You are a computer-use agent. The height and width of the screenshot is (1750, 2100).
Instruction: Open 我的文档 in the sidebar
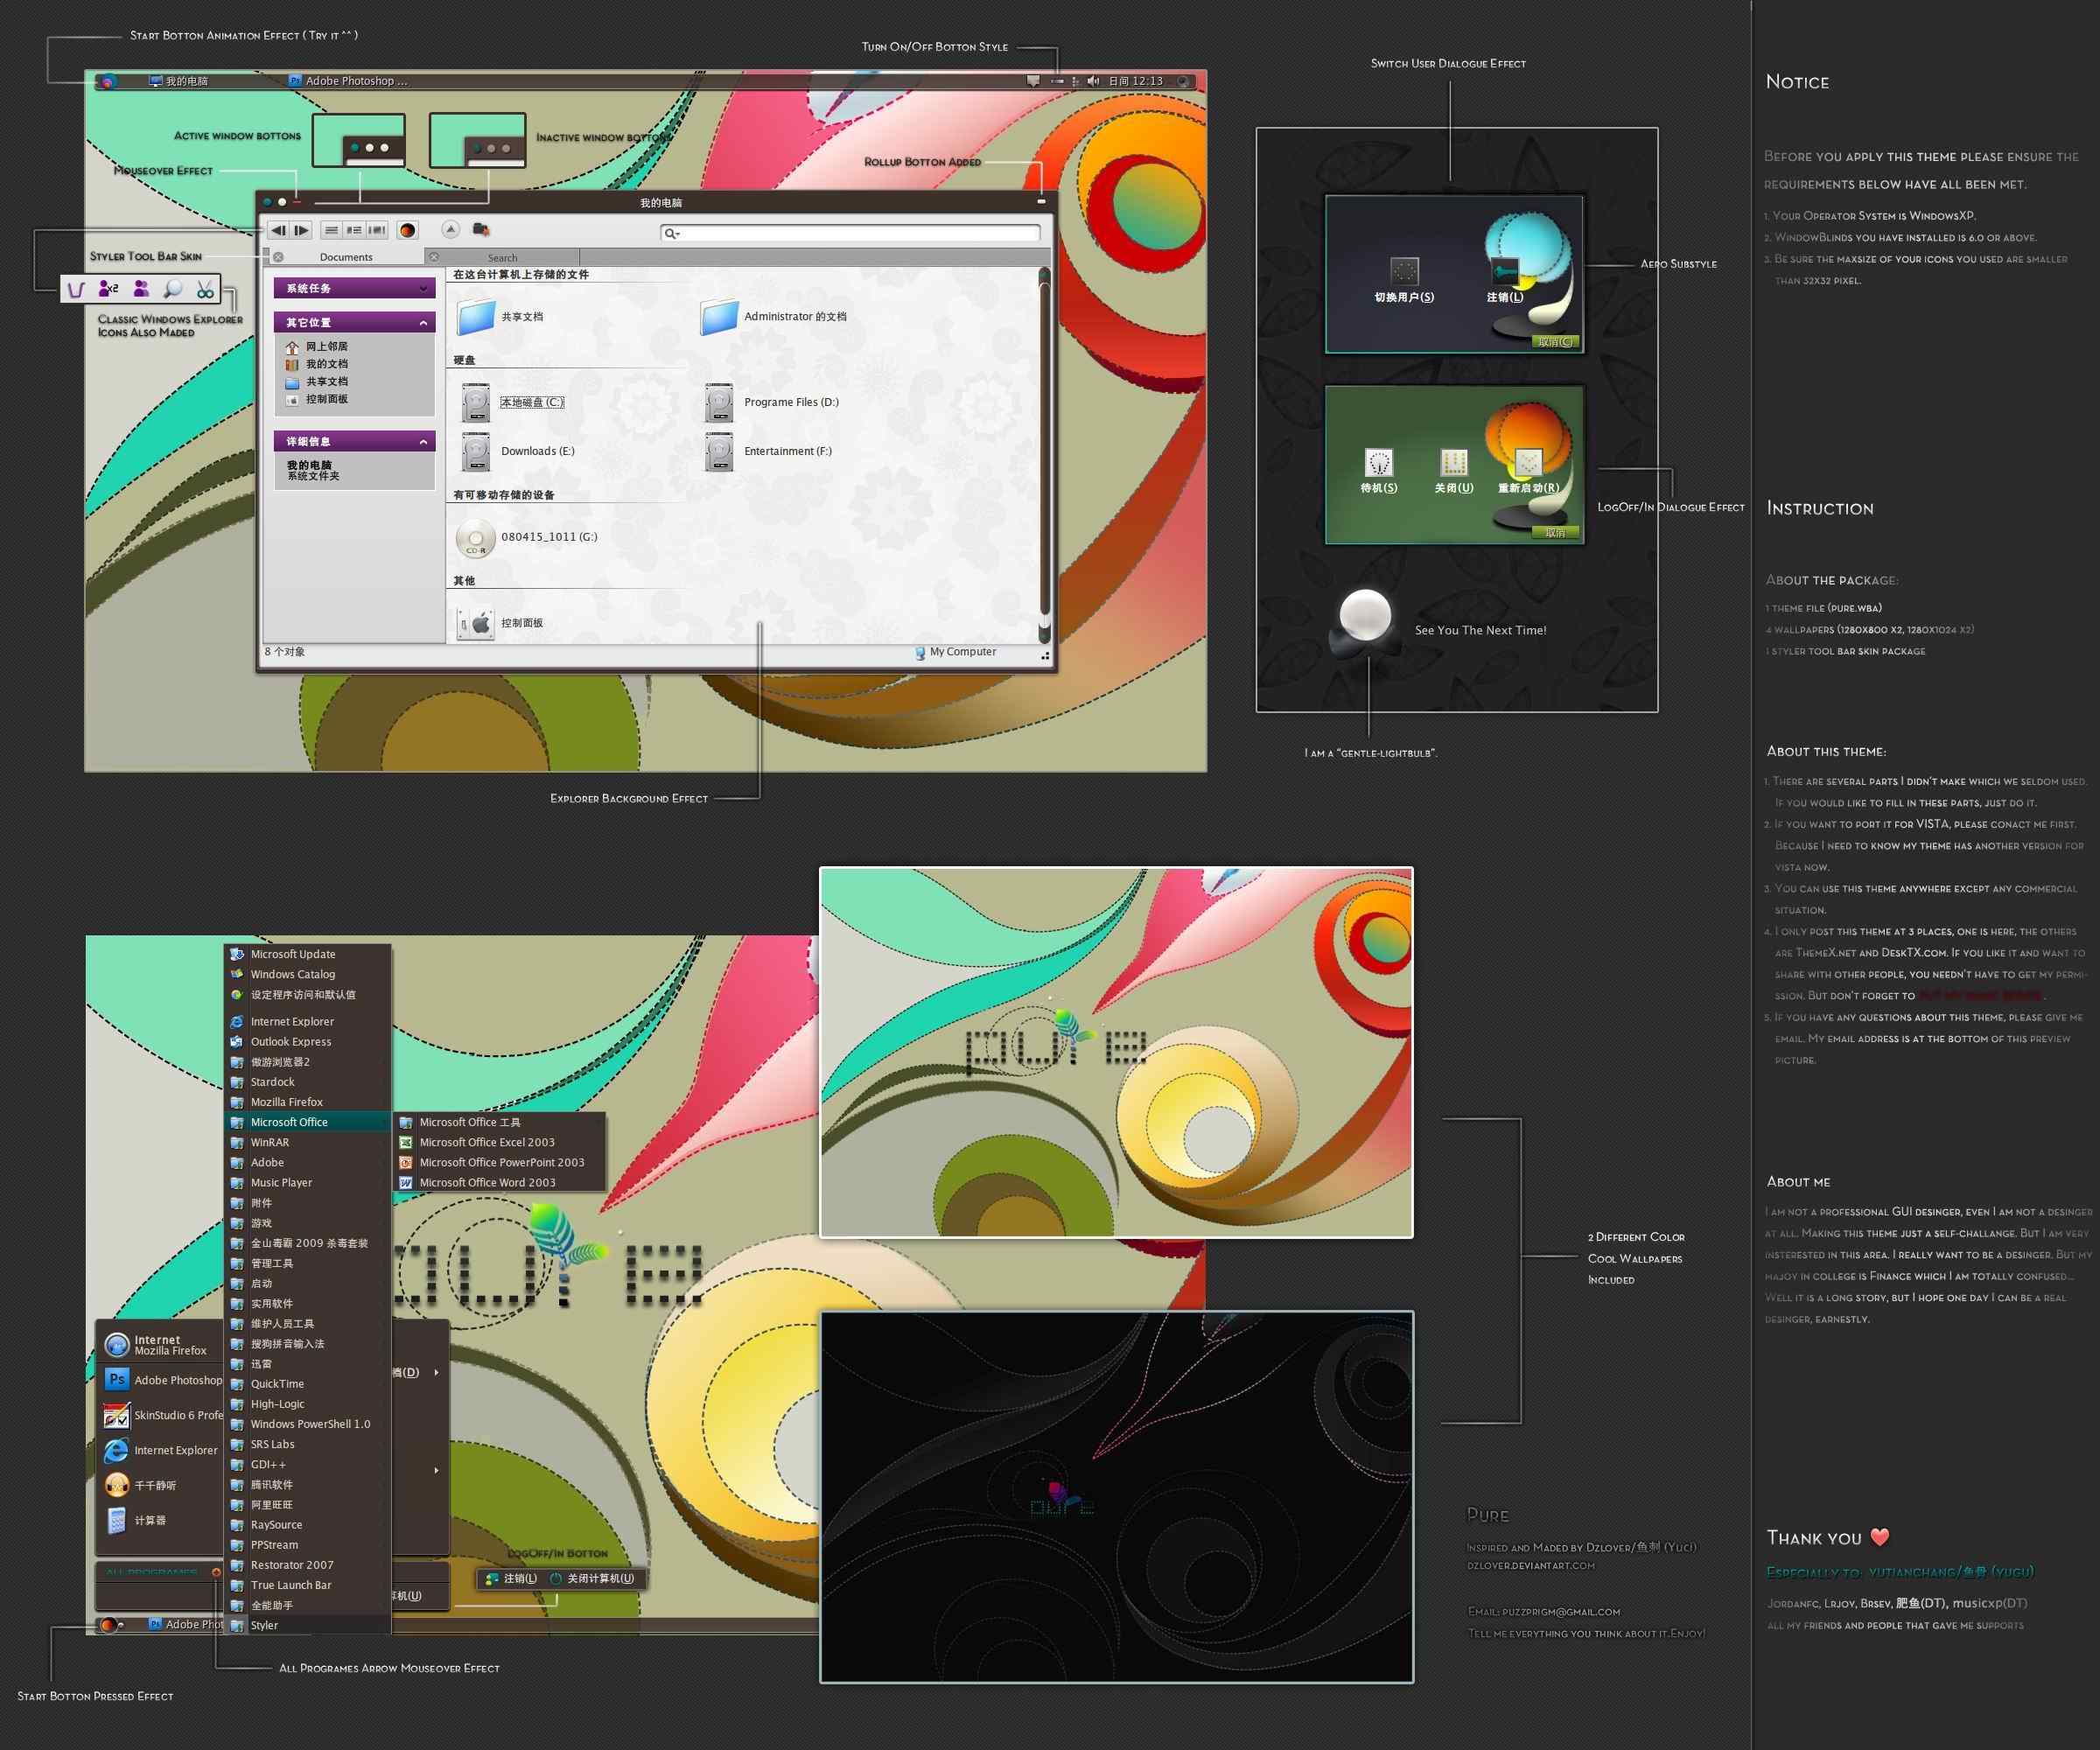tap(317, 364)
